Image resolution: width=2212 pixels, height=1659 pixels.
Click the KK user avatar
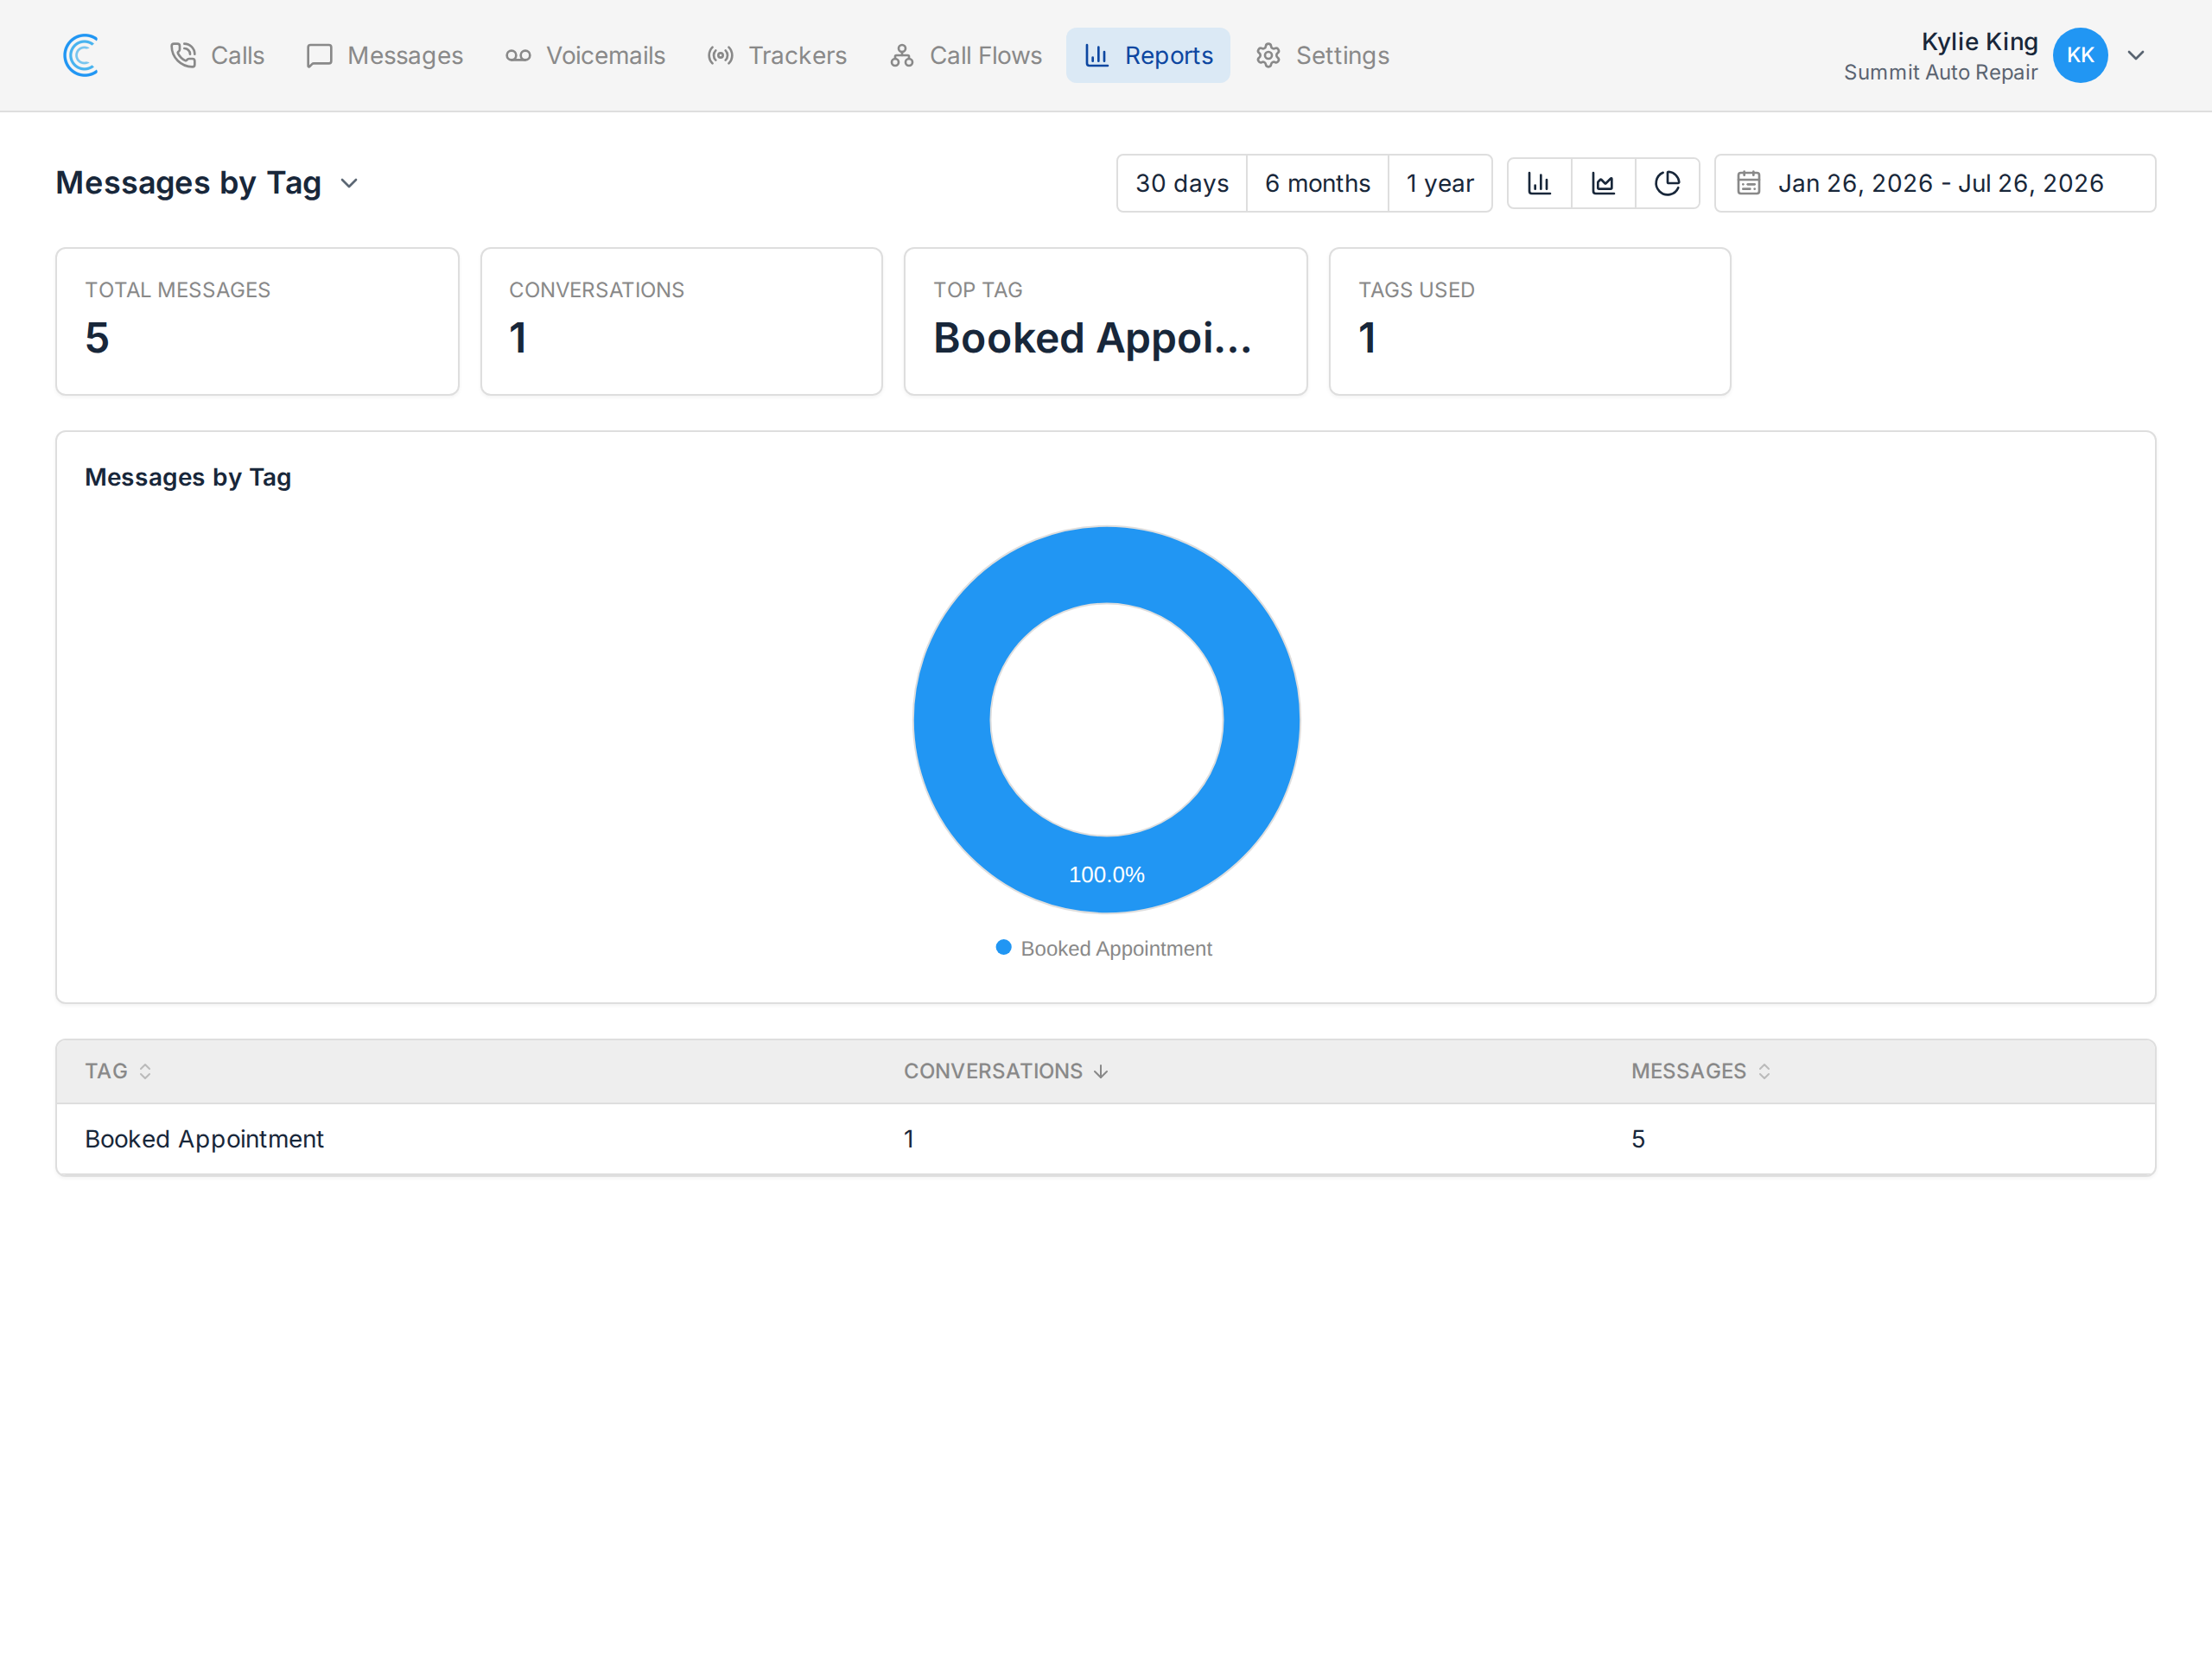pyautogui.click(x=2080, y=55)
